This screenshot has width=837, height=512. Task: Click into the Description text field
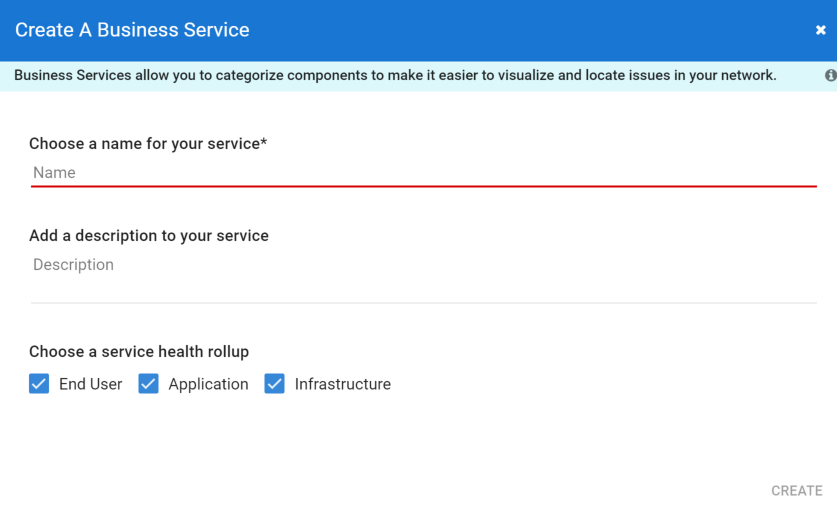[x=423, y=265]
